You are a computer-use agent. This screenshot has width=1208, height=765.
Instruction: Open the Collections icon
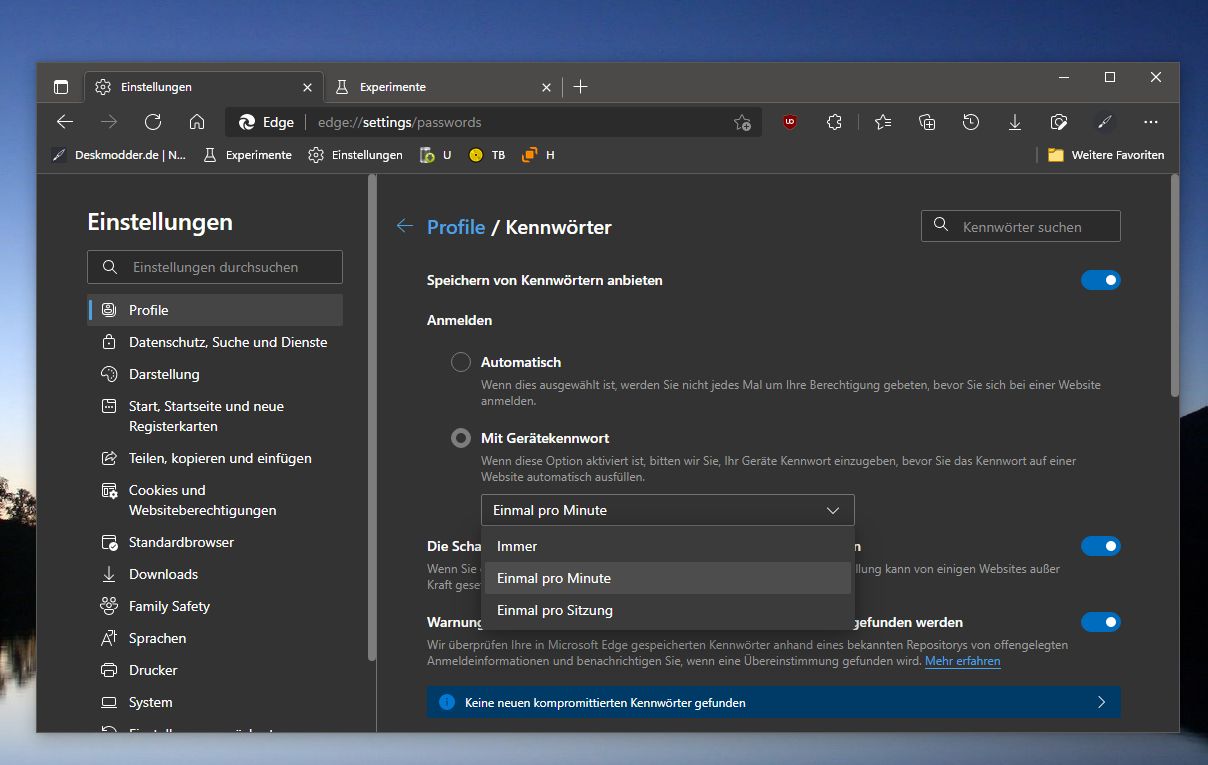(927, 122)
